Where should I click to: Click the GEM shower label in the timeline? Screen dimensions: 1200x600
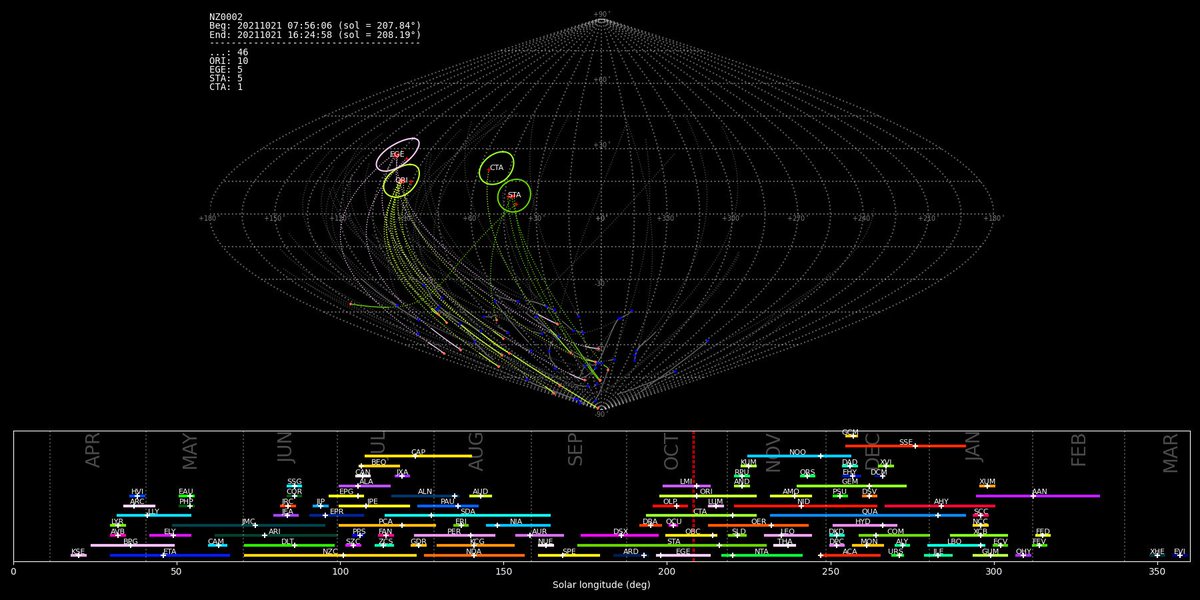click(850, 481)
